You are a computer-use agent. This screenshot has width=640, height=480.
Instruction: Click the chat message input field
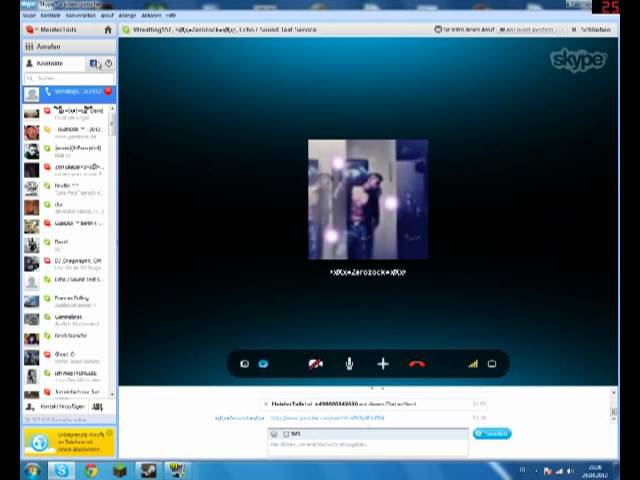point(368,447)
